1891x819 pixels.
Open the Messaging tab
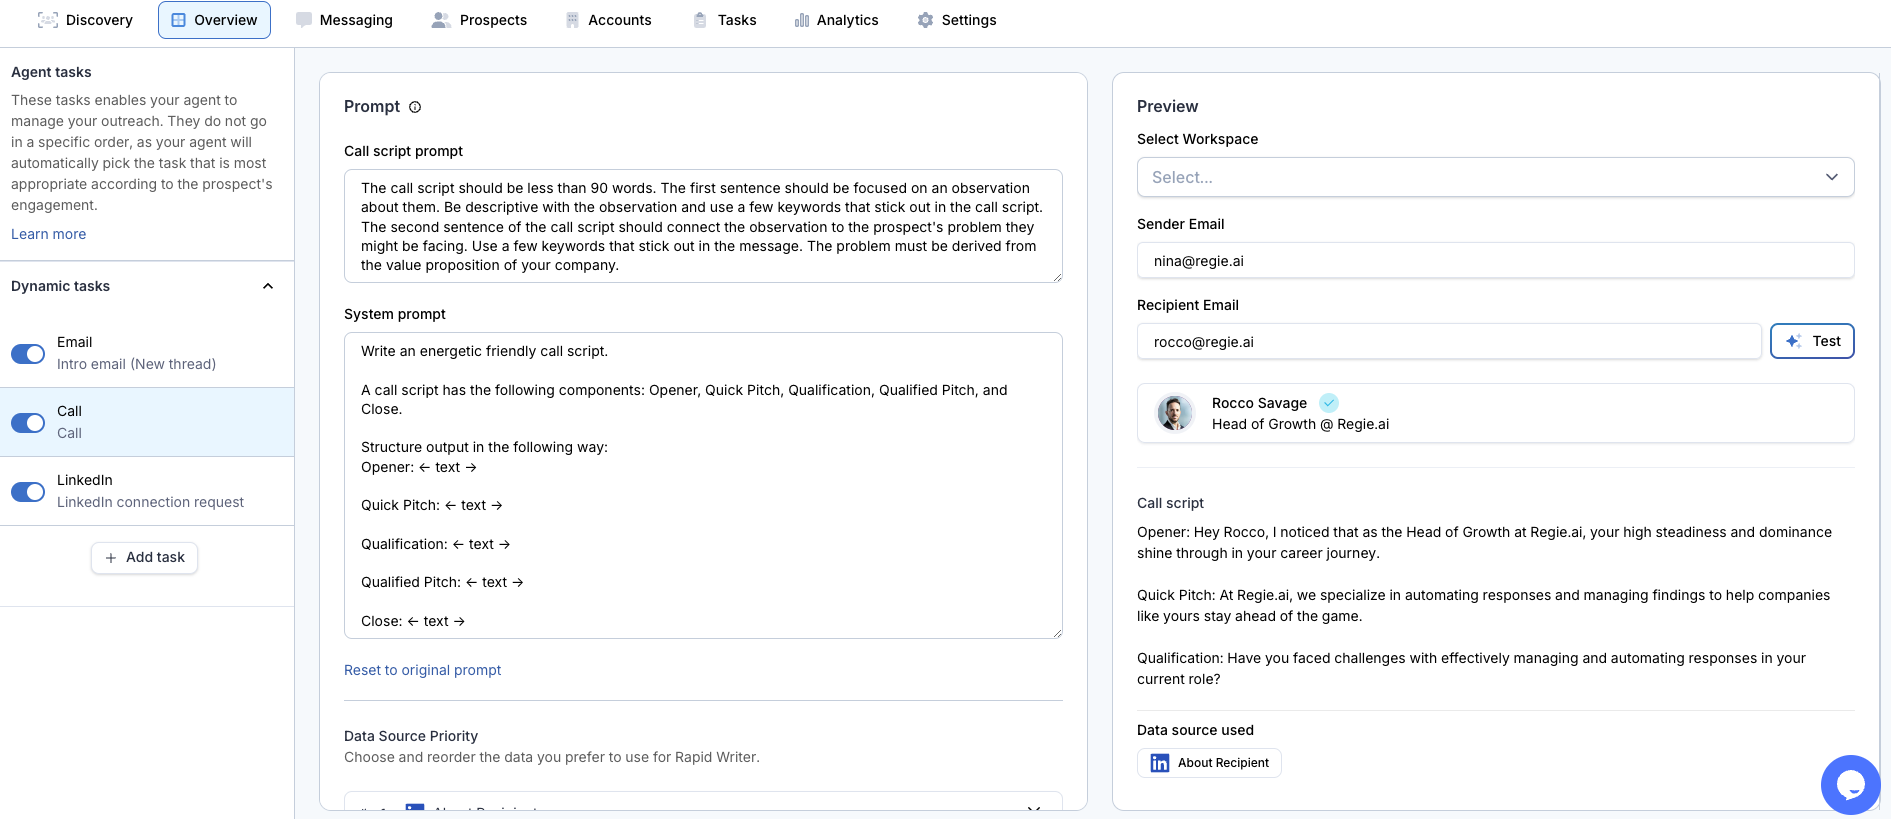coord(344,20)
